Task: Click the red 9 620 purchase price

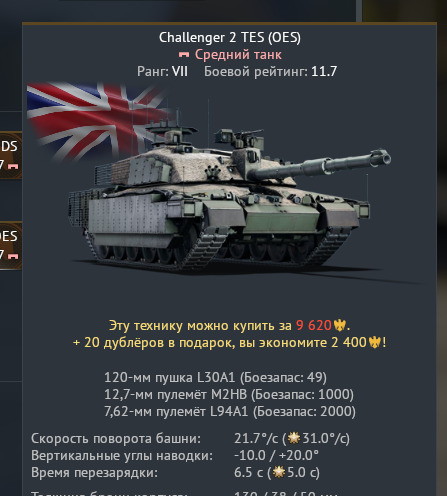Action: coord(313,325)
